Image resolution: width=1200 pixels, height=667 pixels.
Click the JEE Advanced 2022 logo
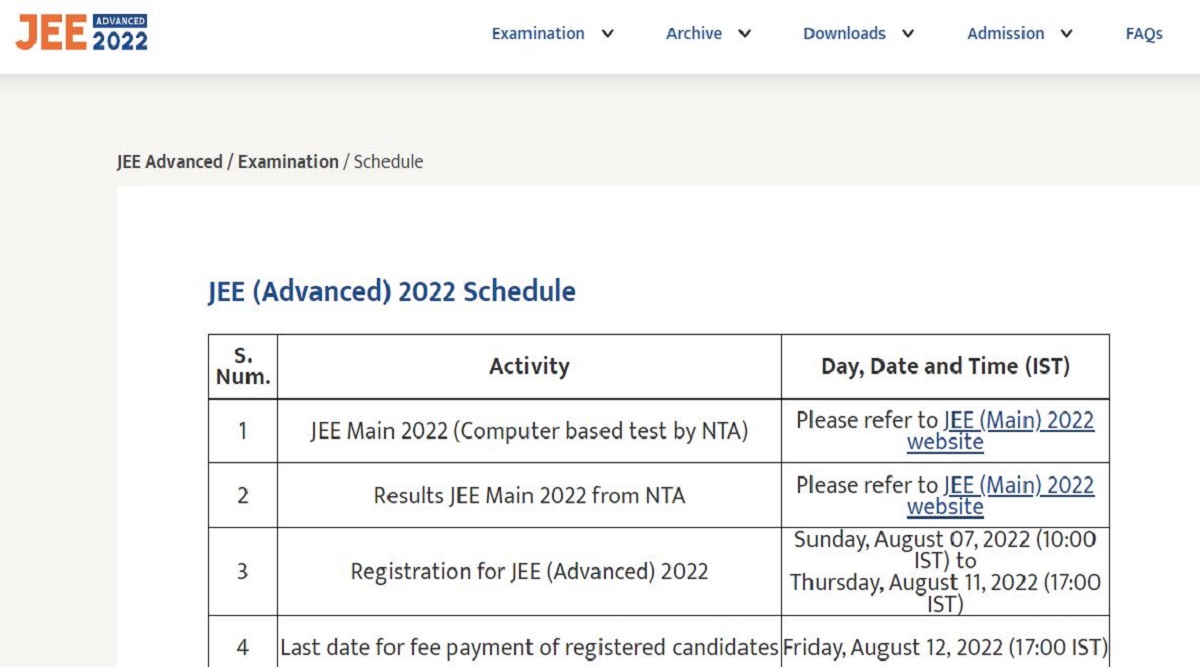[x=82, y=33]
